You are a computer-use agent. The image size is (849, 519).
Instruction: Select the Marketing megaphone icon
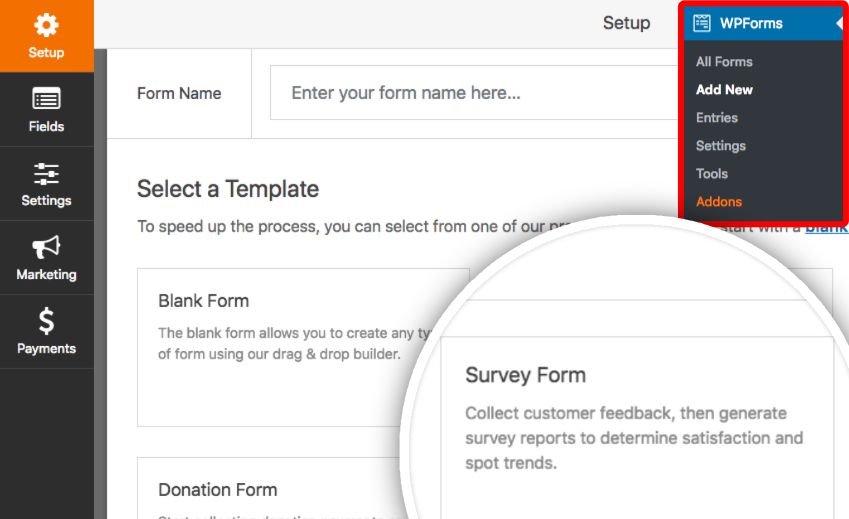point(46,247)
